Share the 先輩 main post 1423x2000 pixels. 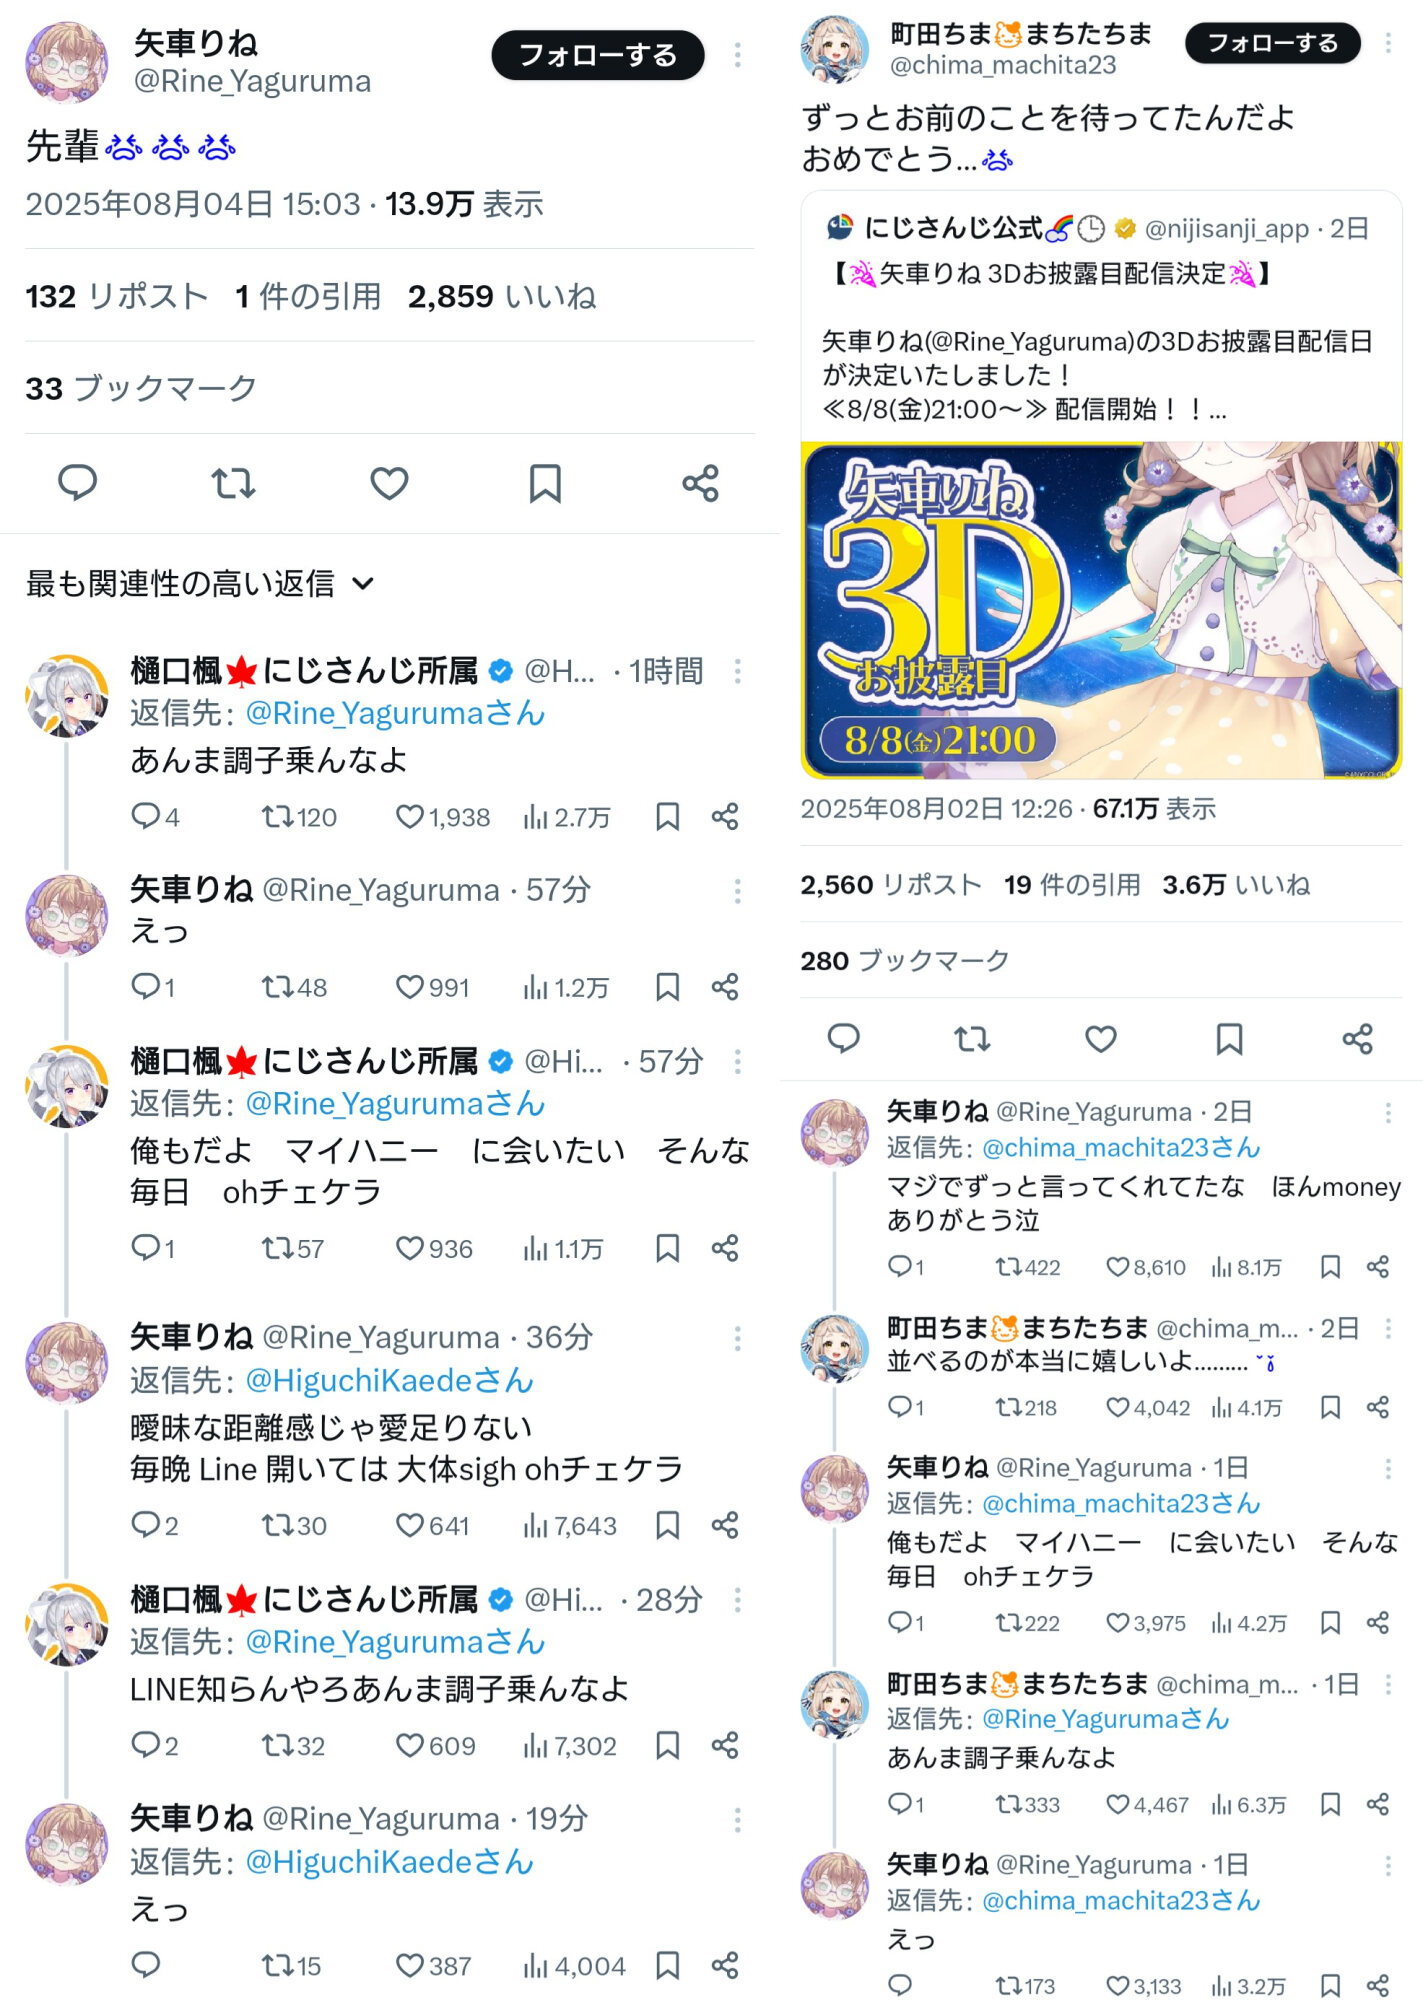click(700, 483)
